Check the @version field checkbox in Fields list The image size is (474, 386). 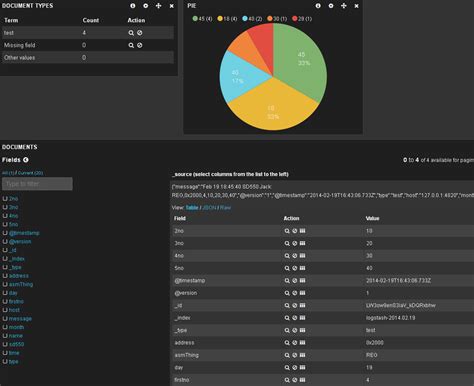(5, 241)
